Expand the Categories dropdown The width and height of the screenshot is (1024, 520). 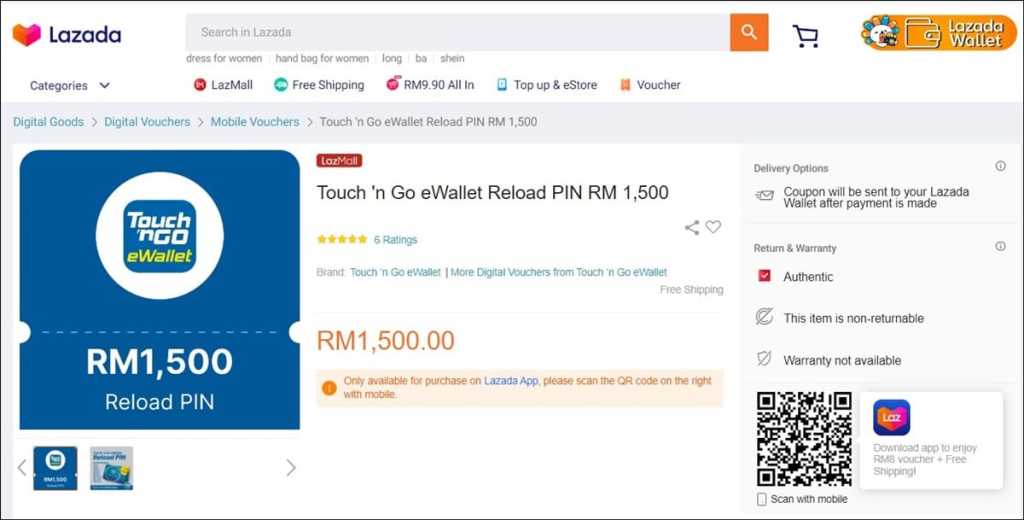coord(70,86)
